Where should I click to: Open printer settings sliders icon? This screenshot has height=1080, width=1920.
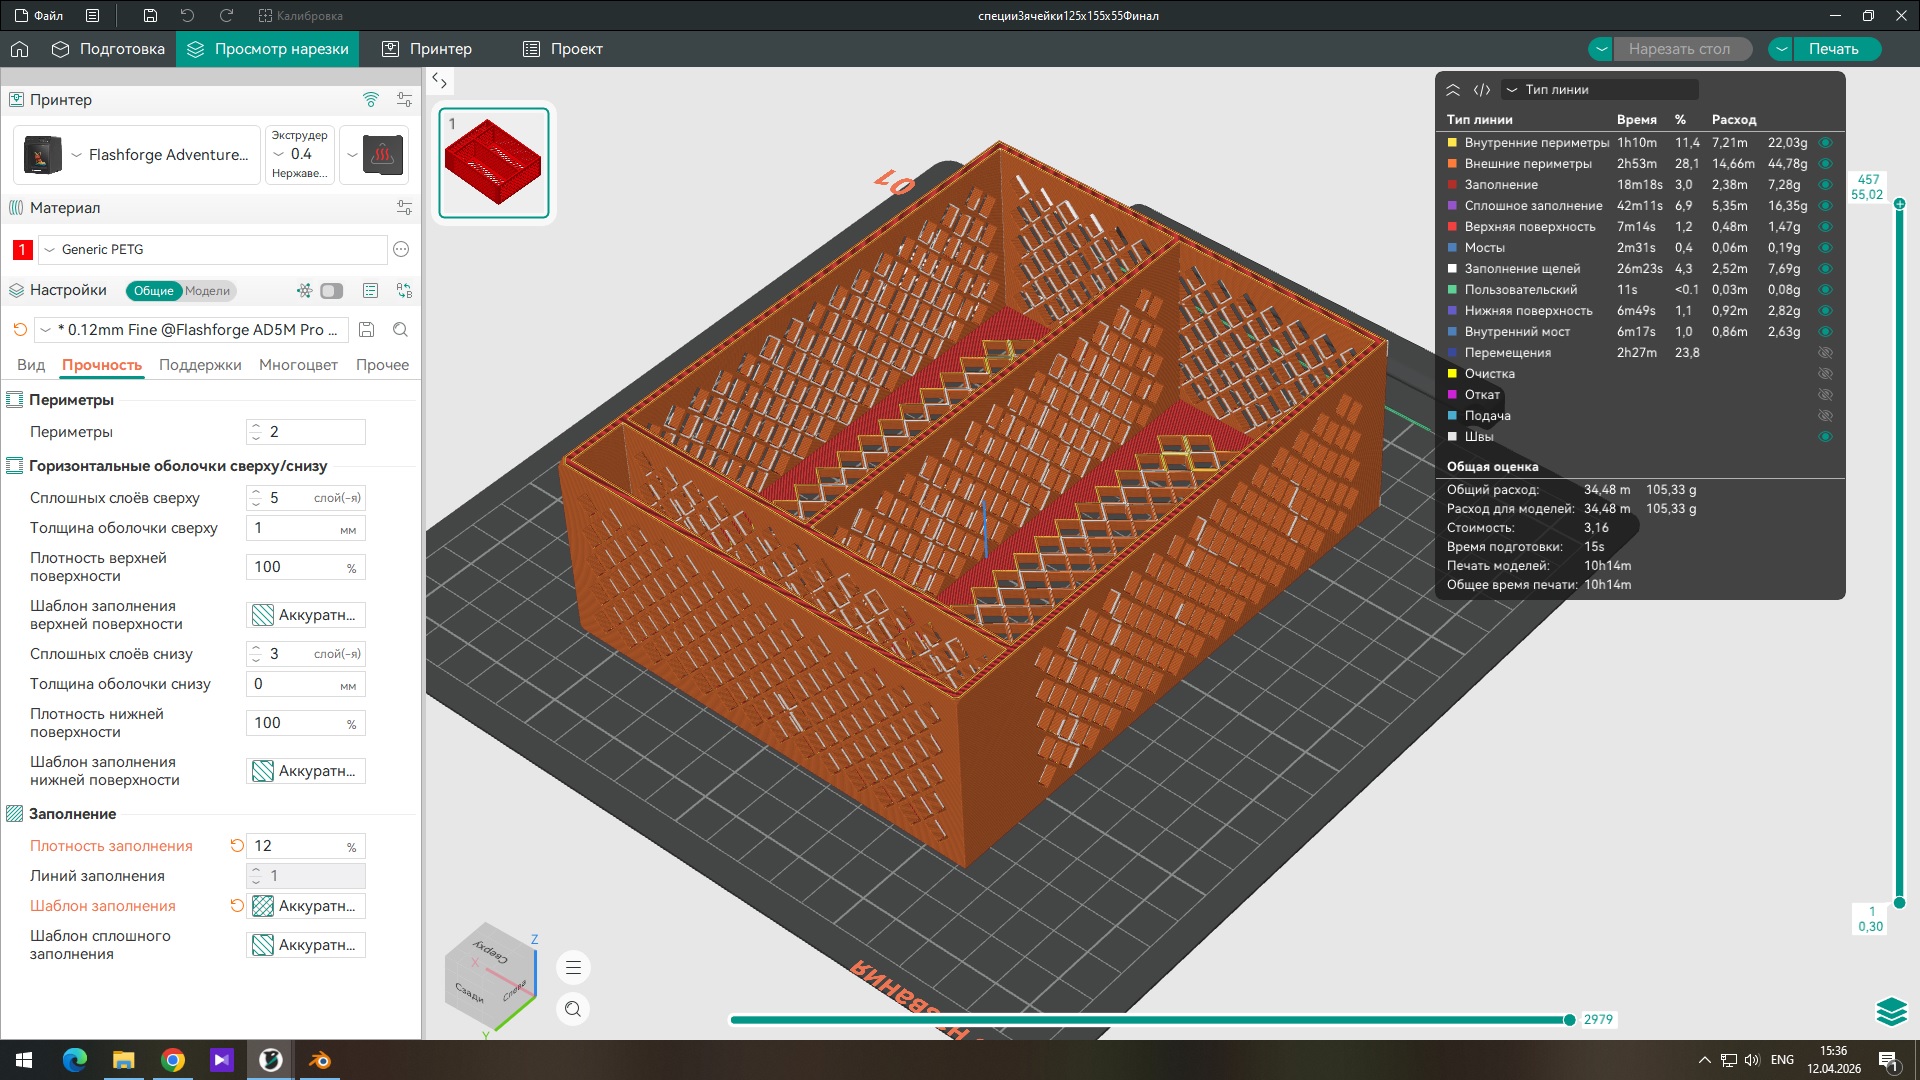click(404, 99)
